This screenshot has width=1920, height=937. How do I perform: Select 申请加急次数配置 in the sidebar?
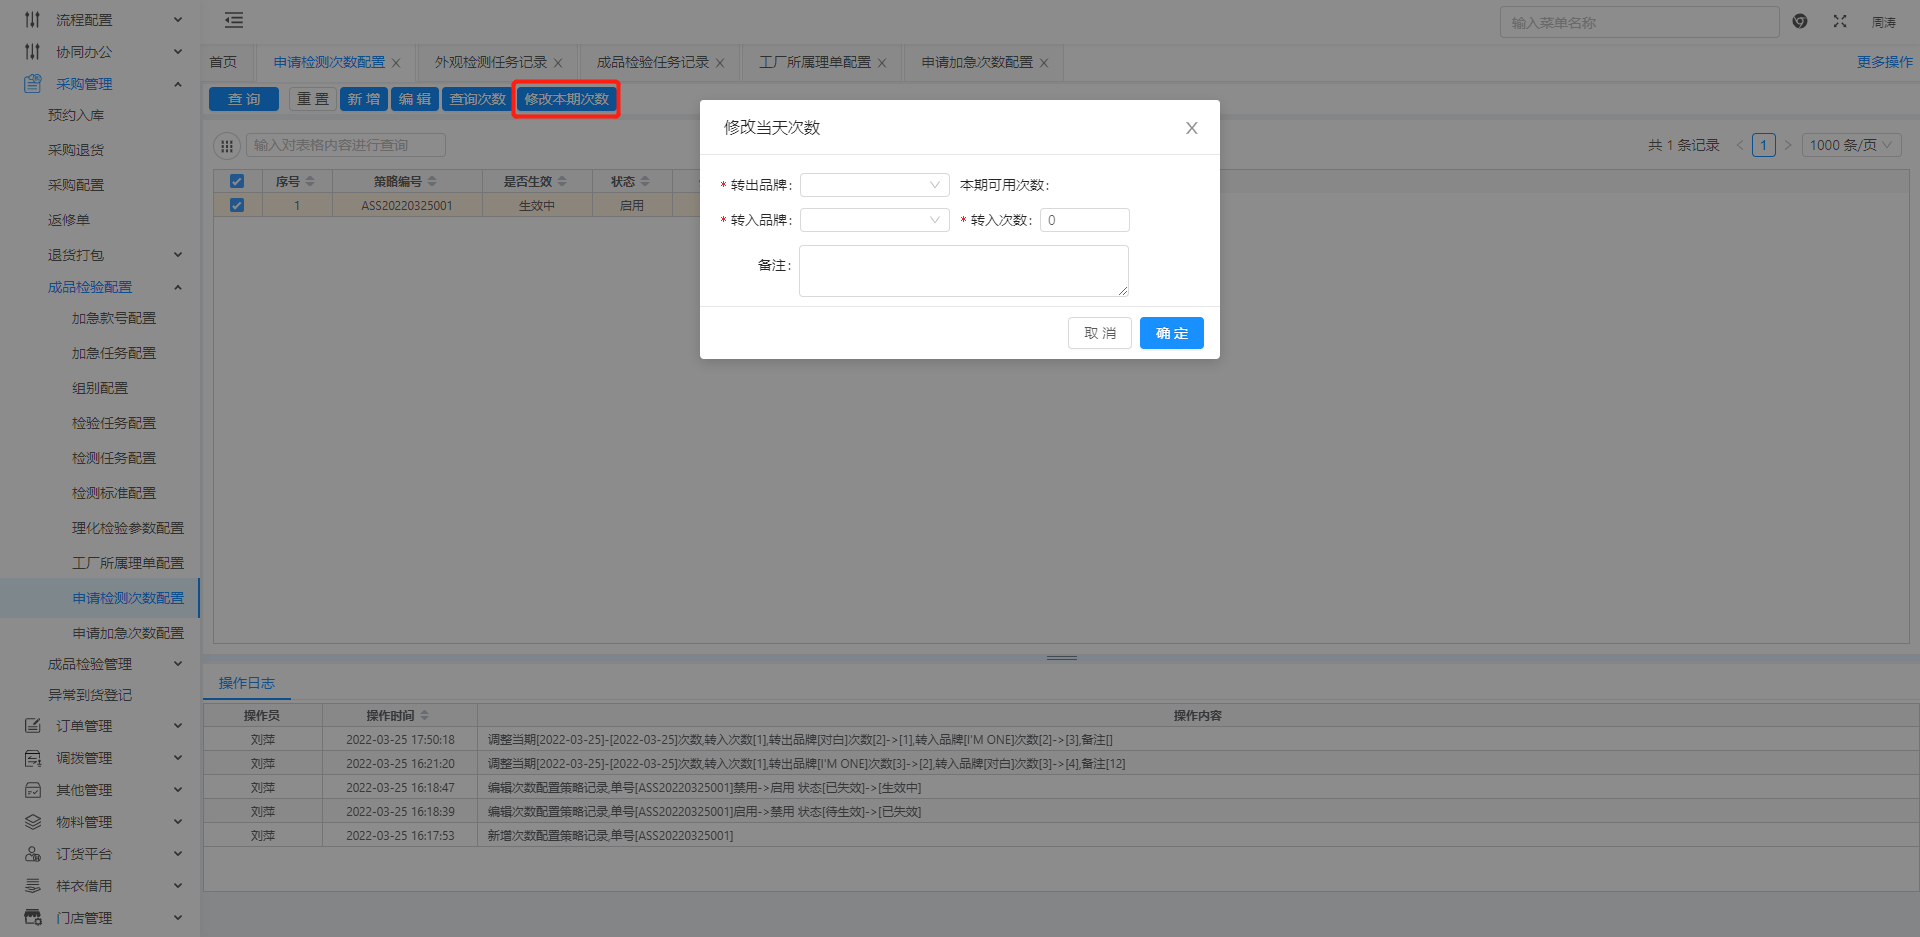coord(128,633)
